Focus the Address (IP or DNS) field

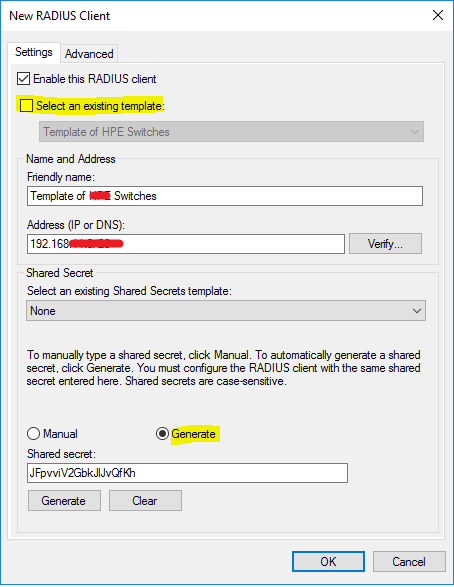[x=186, y=244]
